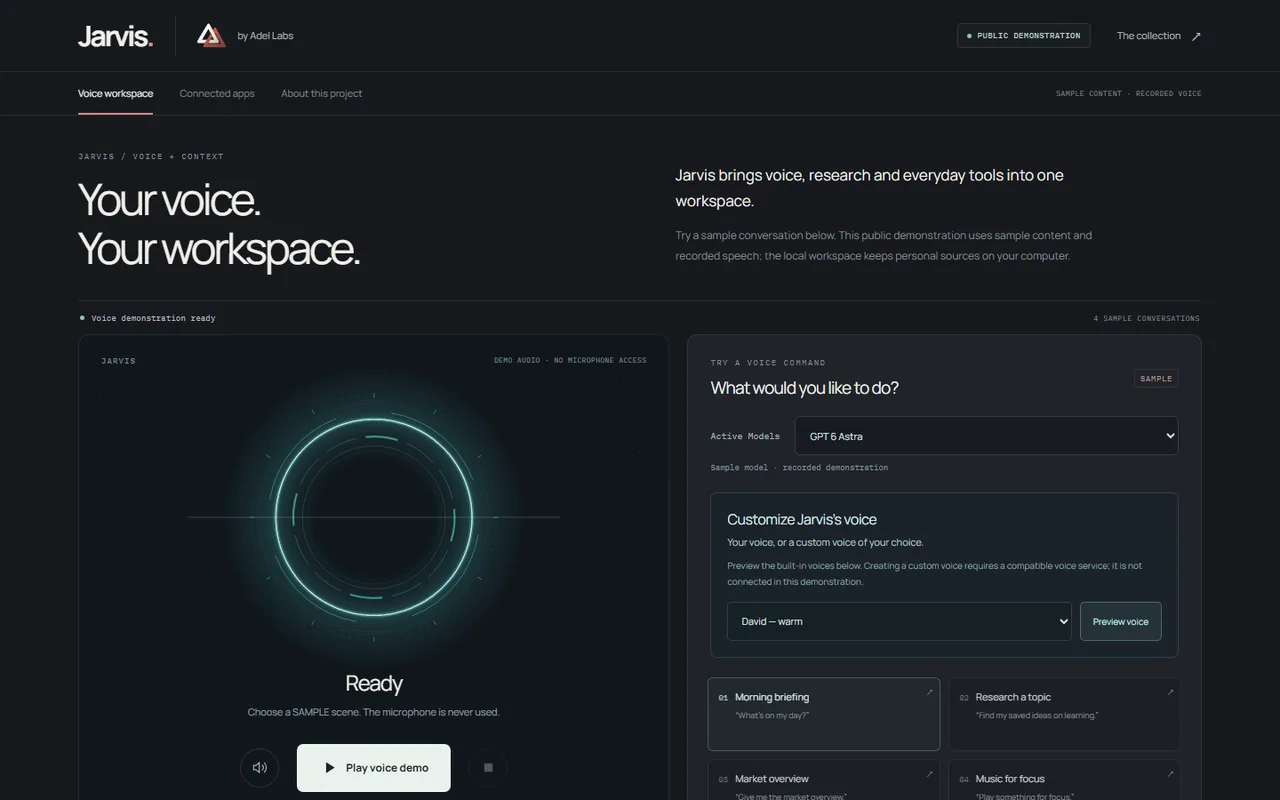Click the arrow icon on Morning briefing card

coord(929,692)
